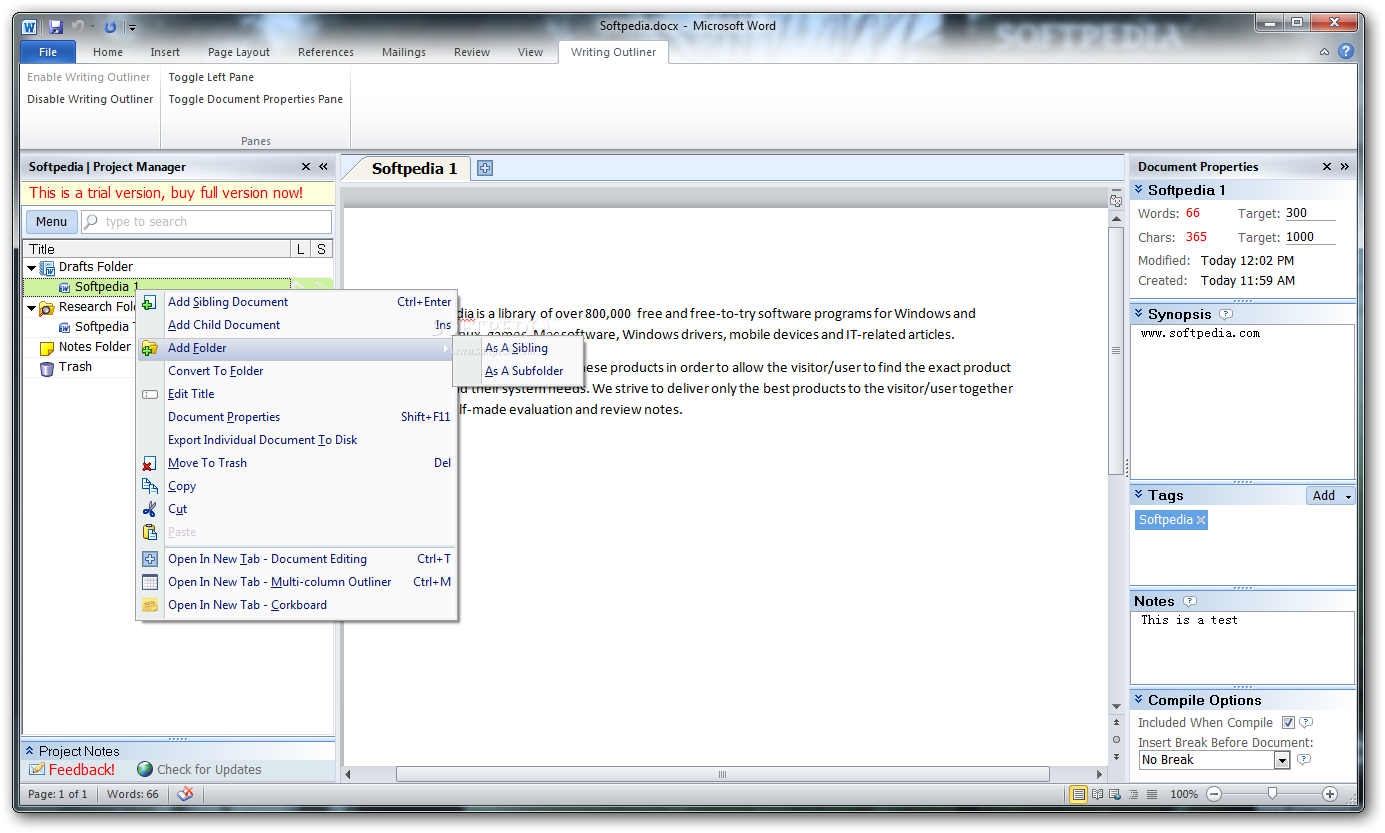Click the Copy icon in context menu

tap(149, 486)
